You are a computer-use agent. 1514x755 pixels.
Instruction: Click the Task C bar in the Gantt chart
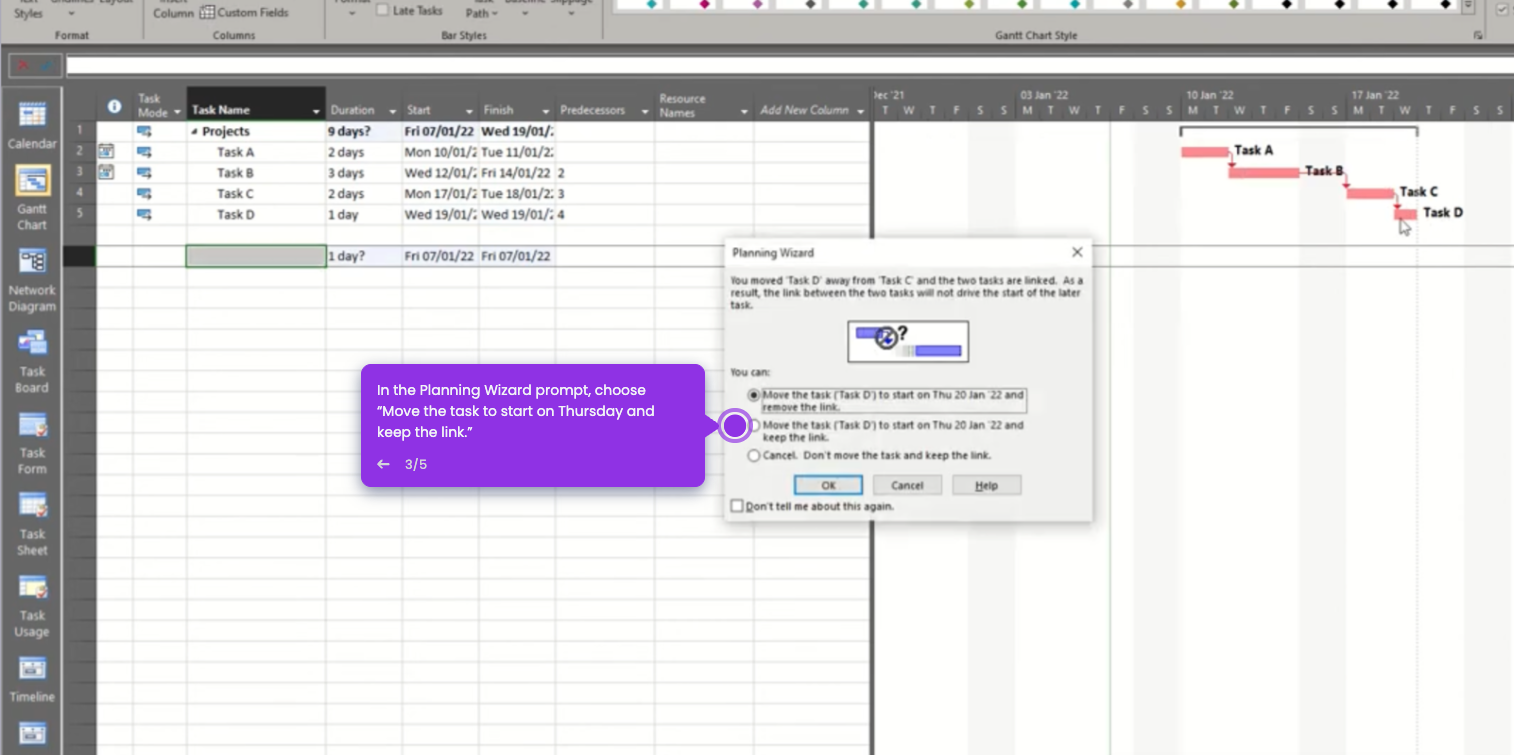pyautogui.click(x=1370, y=193)
